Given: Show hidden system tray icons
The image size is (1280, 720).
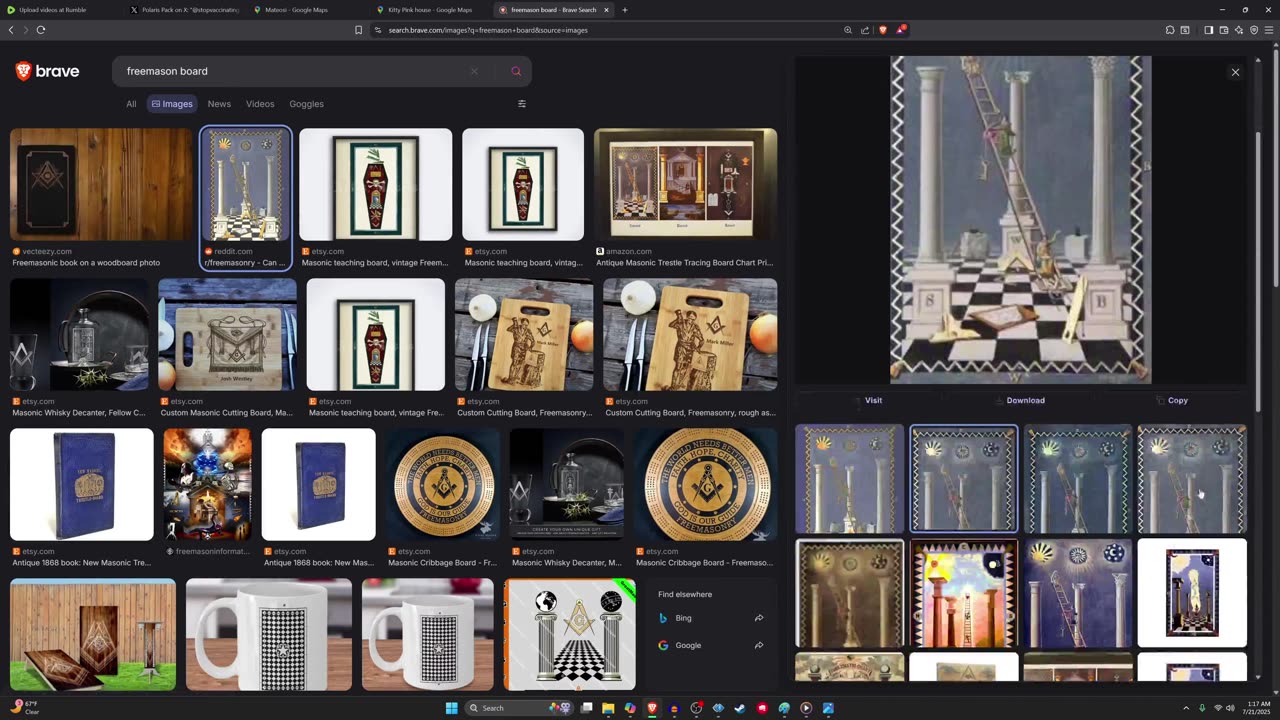Looking at the screenshot, I should click(1186, 708).
